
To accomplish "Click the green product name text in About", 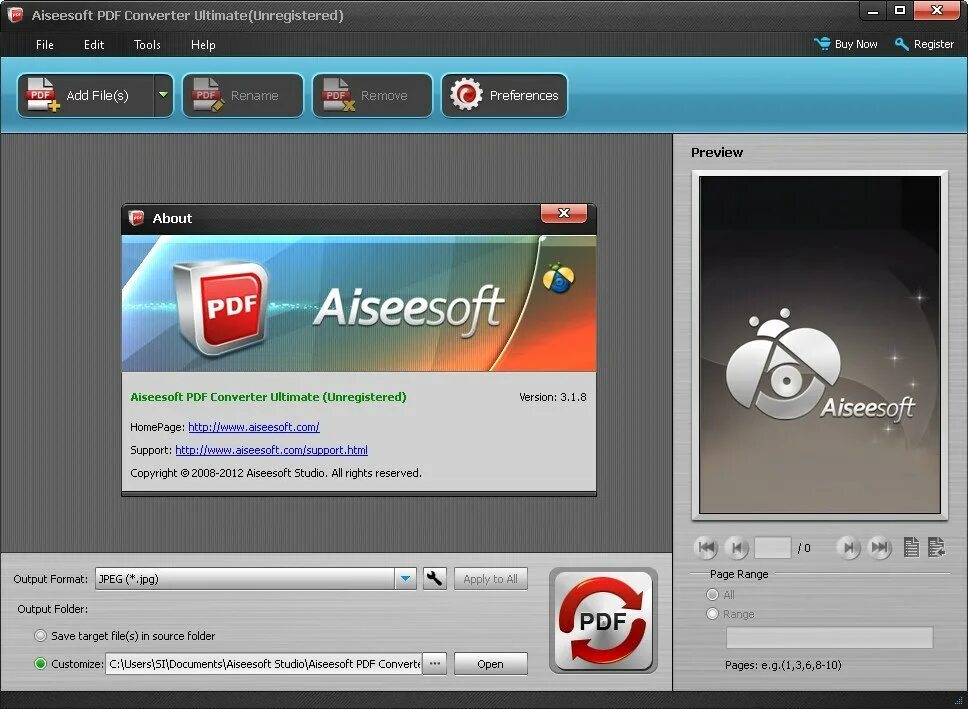I will point(269,397).
